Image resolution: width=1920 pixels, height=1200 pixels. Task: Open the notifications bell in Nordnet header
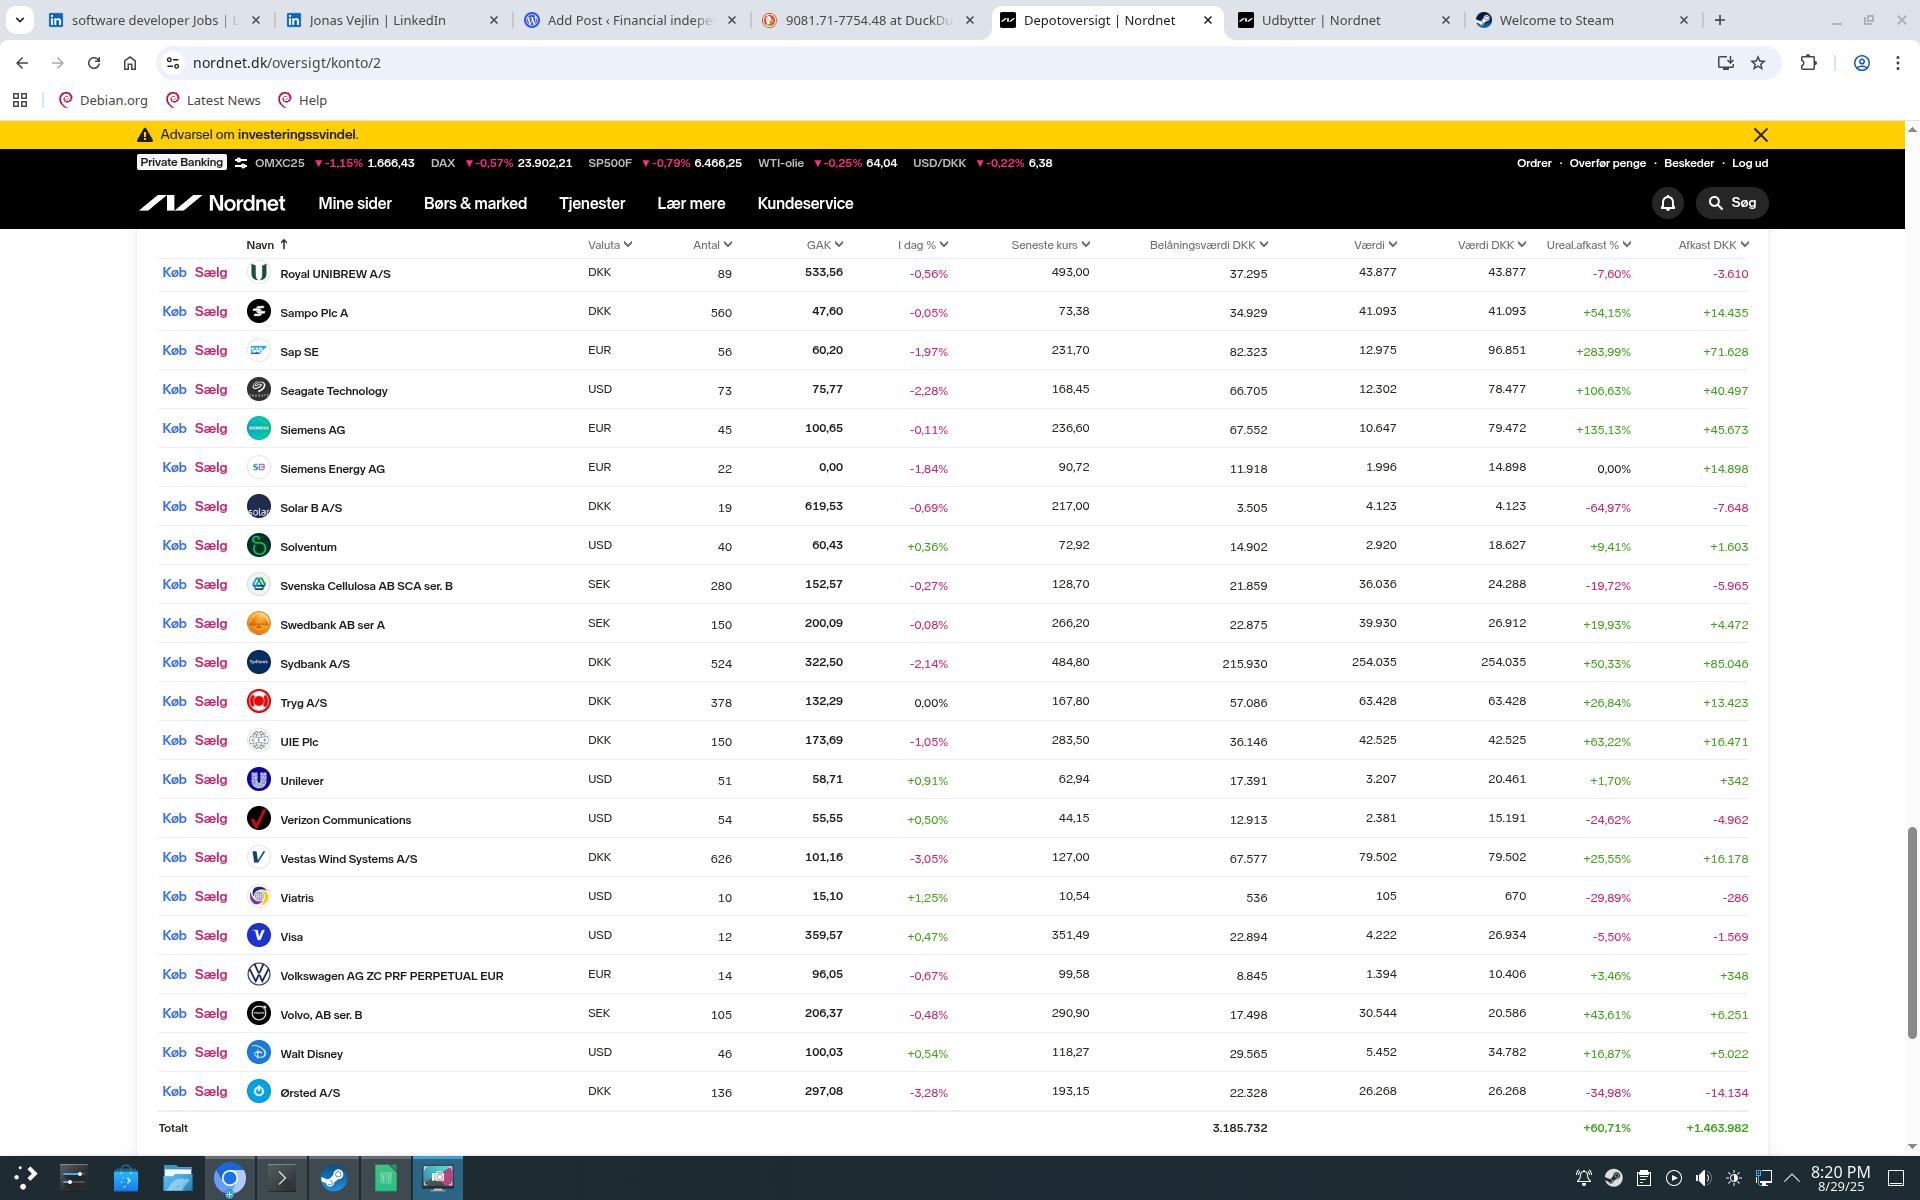tap(1668, 203)
